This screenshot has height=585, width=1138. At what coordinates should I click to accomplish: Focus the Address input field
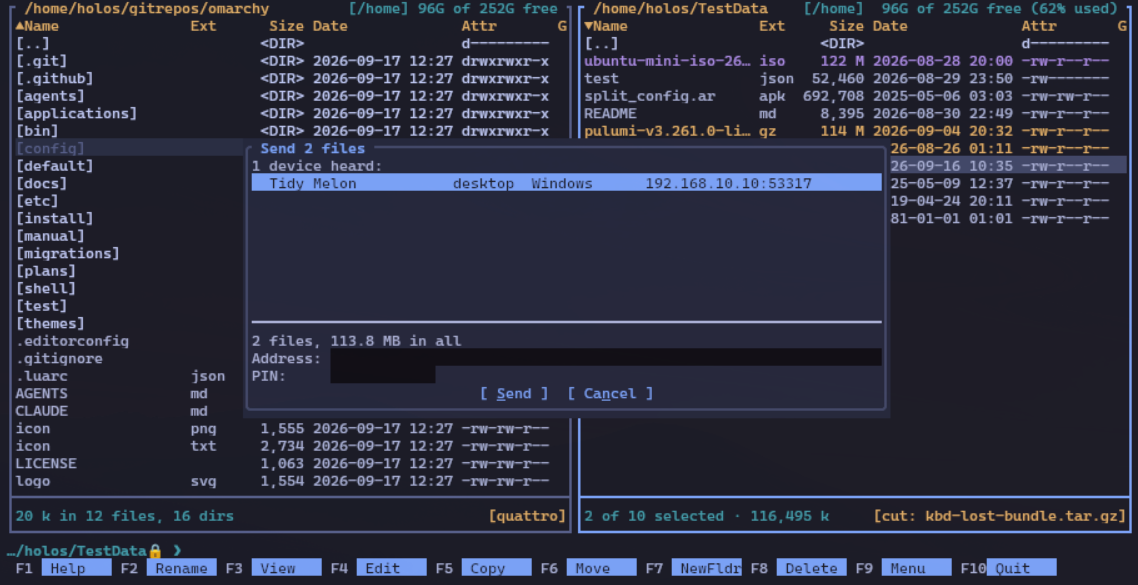(605, 359)
